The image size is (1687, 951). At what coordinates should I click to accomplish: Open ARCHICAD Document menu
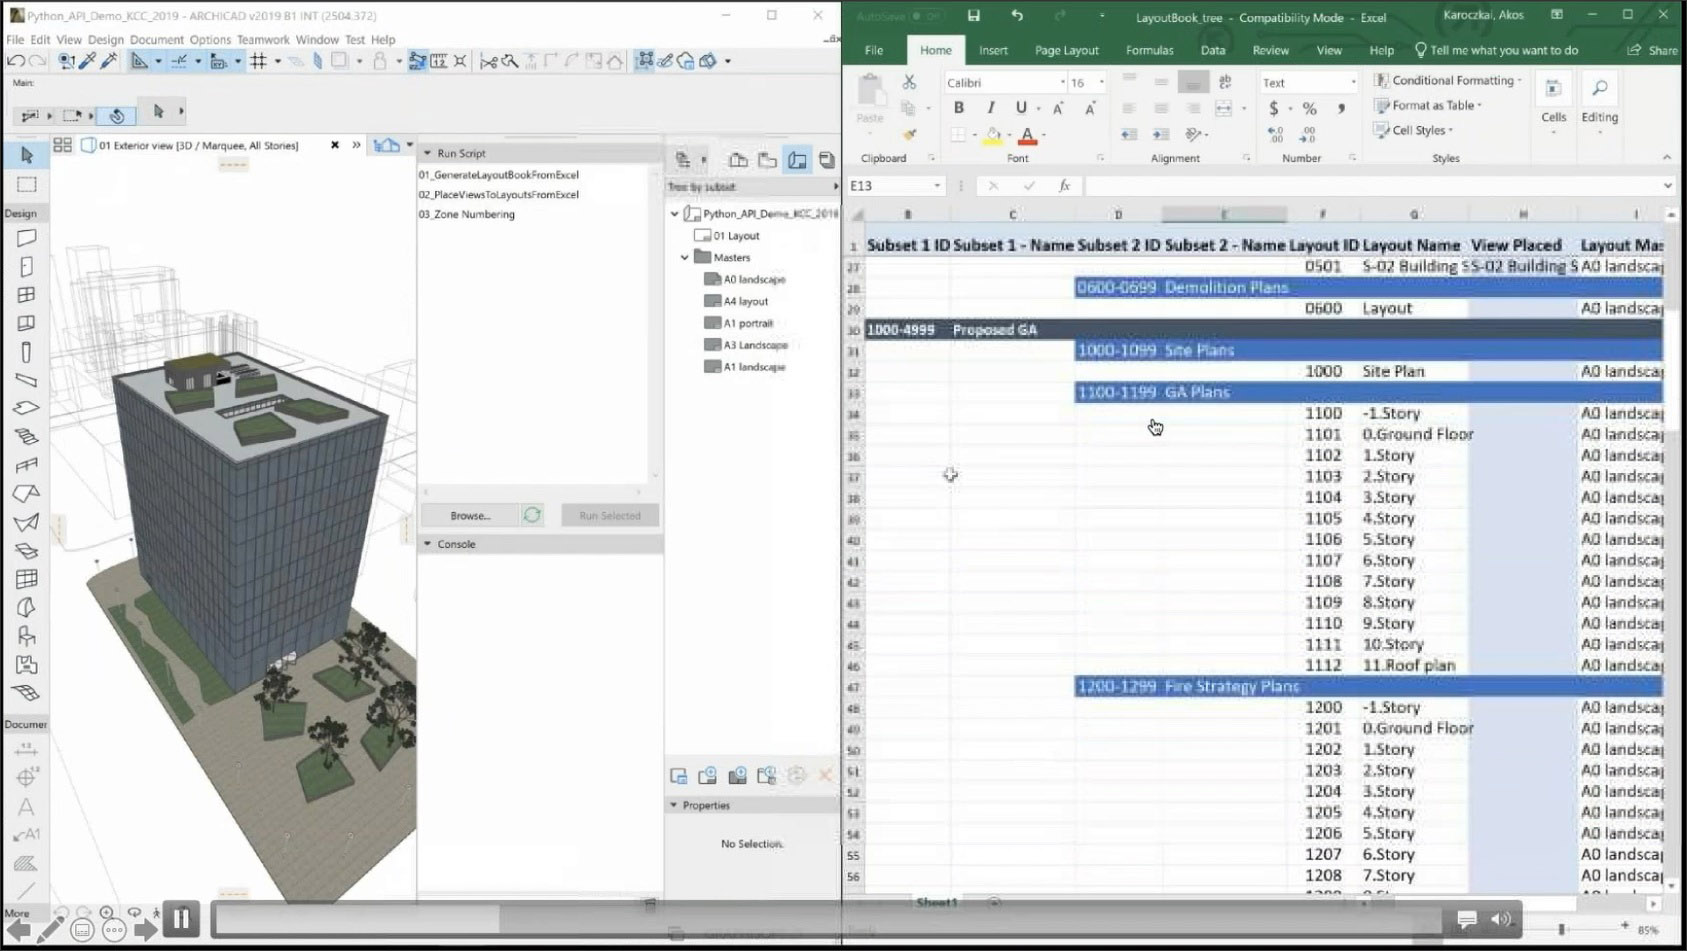[x=157, y=40]
